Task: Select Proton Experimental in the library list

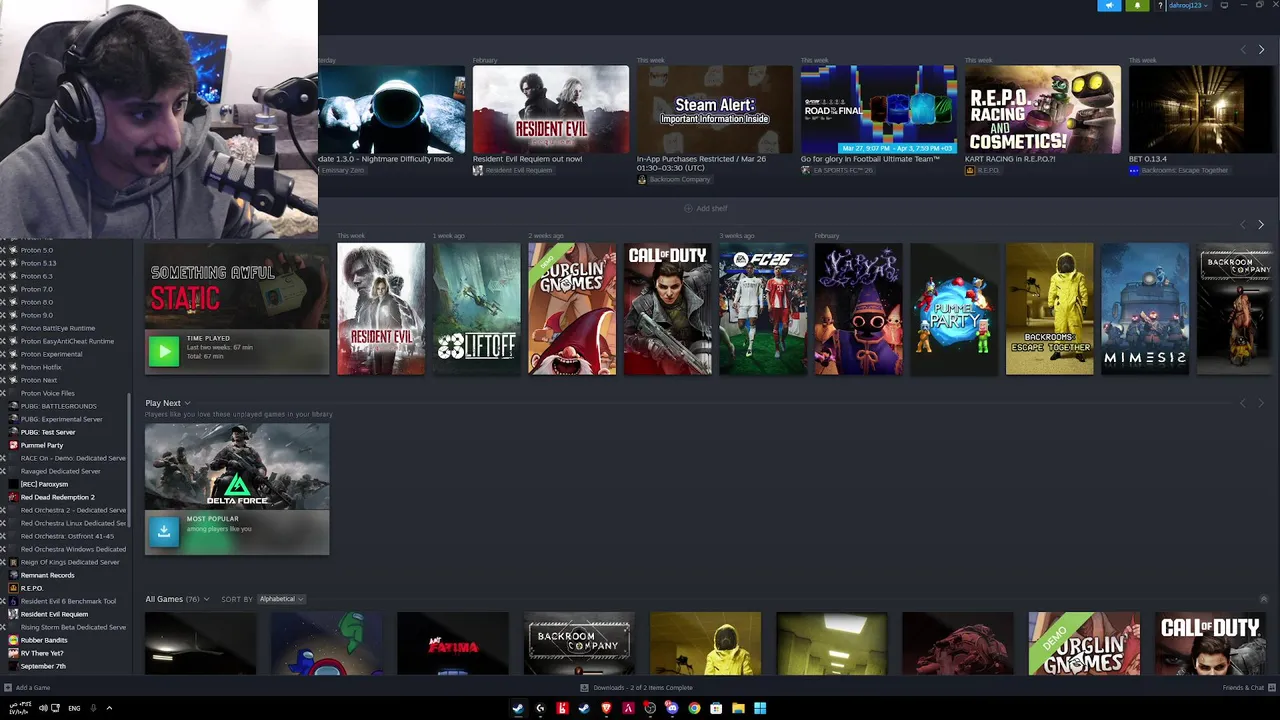Action: 51,354
